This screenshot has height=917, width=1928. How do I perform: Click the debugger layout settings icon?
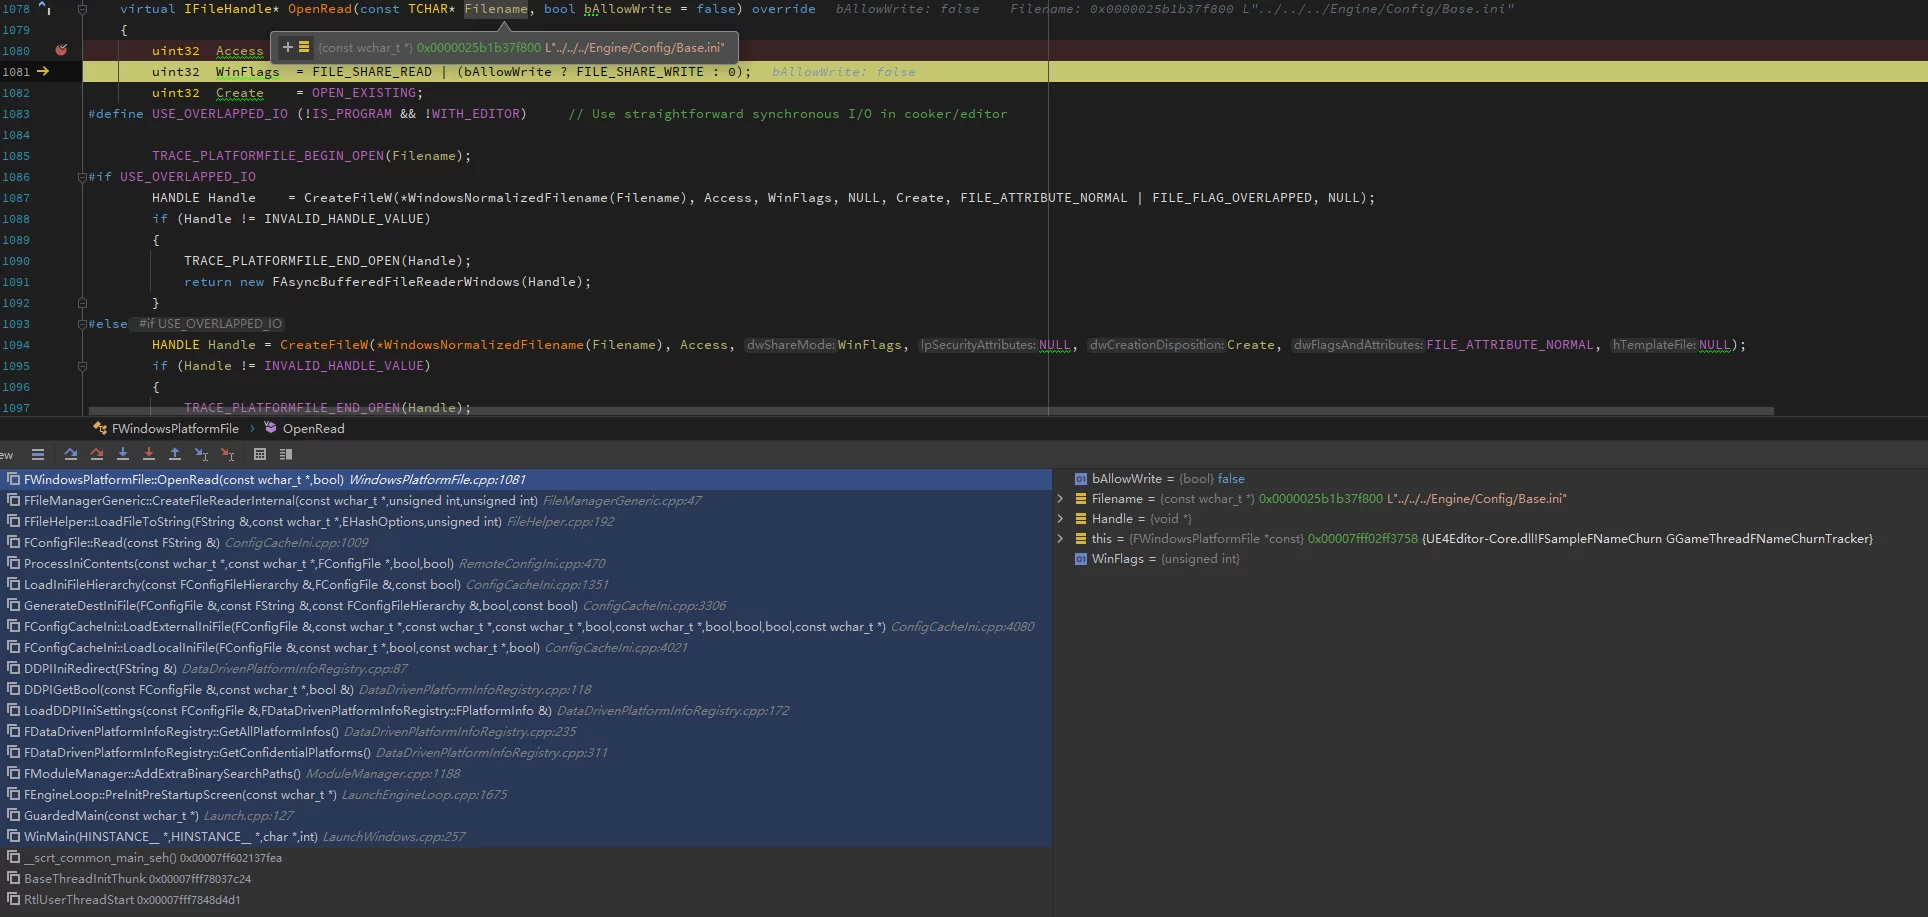click(286, 454)
